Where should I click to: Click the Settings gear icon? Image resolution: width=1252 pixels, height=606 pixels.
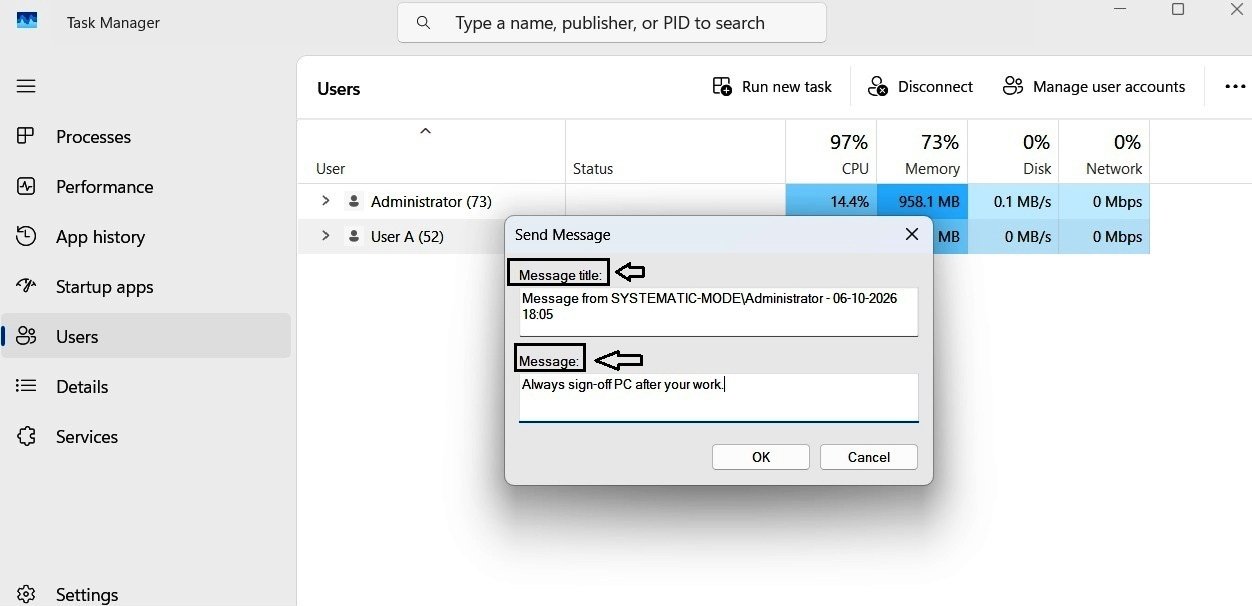tap(27, 594)
